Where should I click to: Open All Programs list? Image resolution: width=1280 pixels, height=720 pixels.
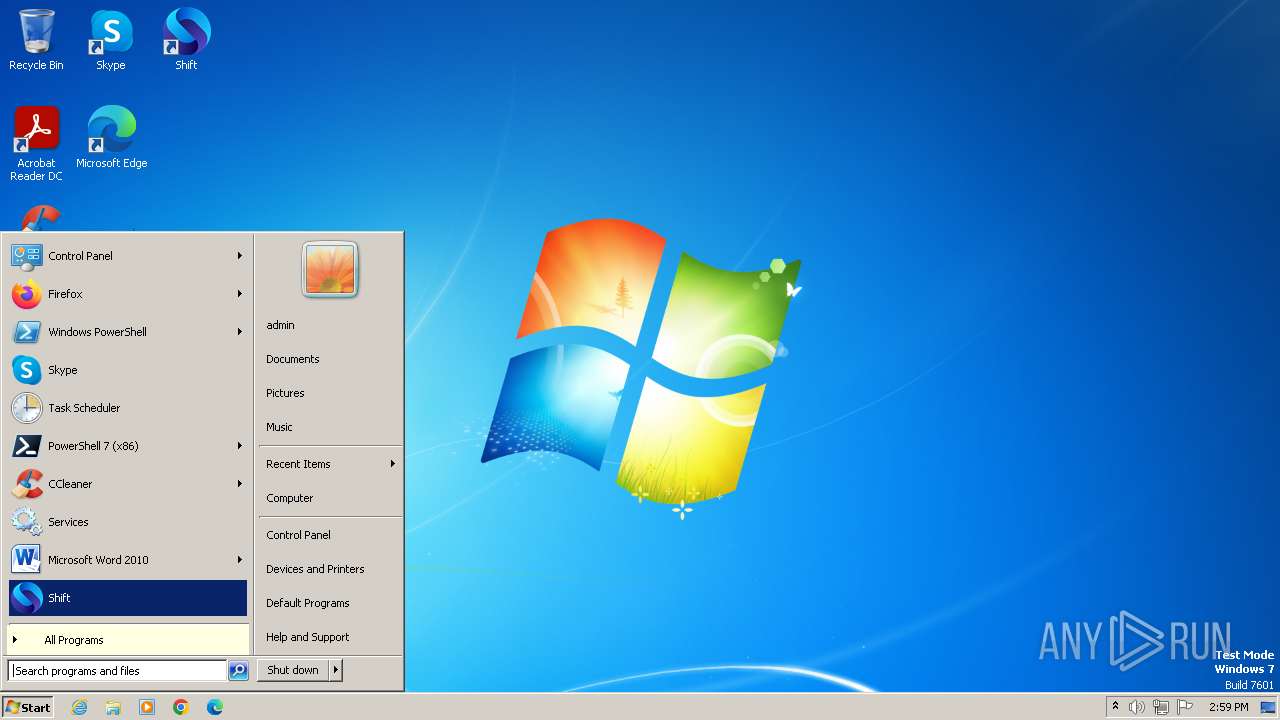pyautogui.click(x=128, y=640)
